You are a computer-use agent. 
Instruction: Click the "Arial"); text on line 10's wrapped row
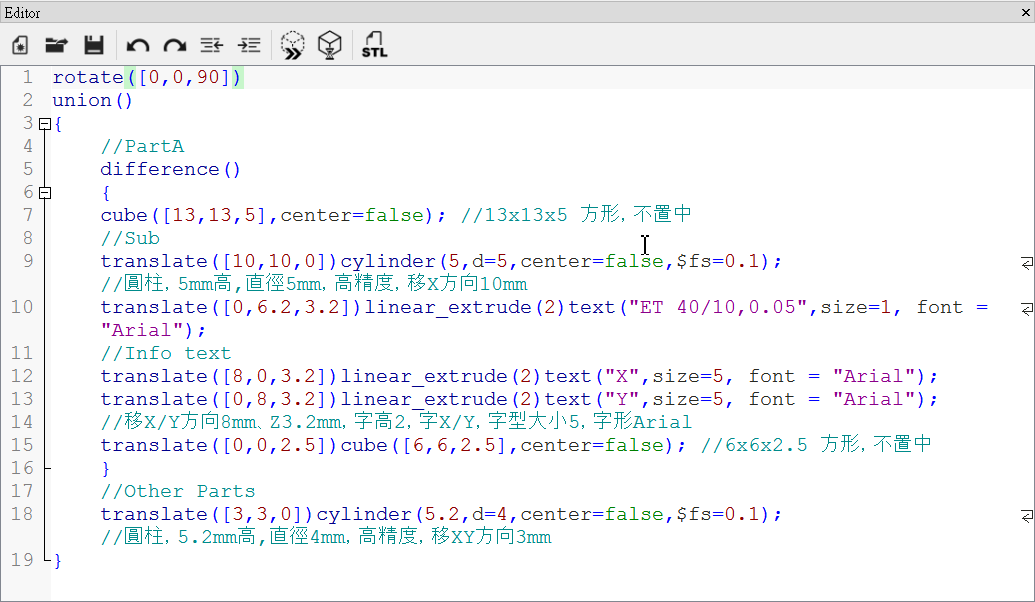pos(153,330)
